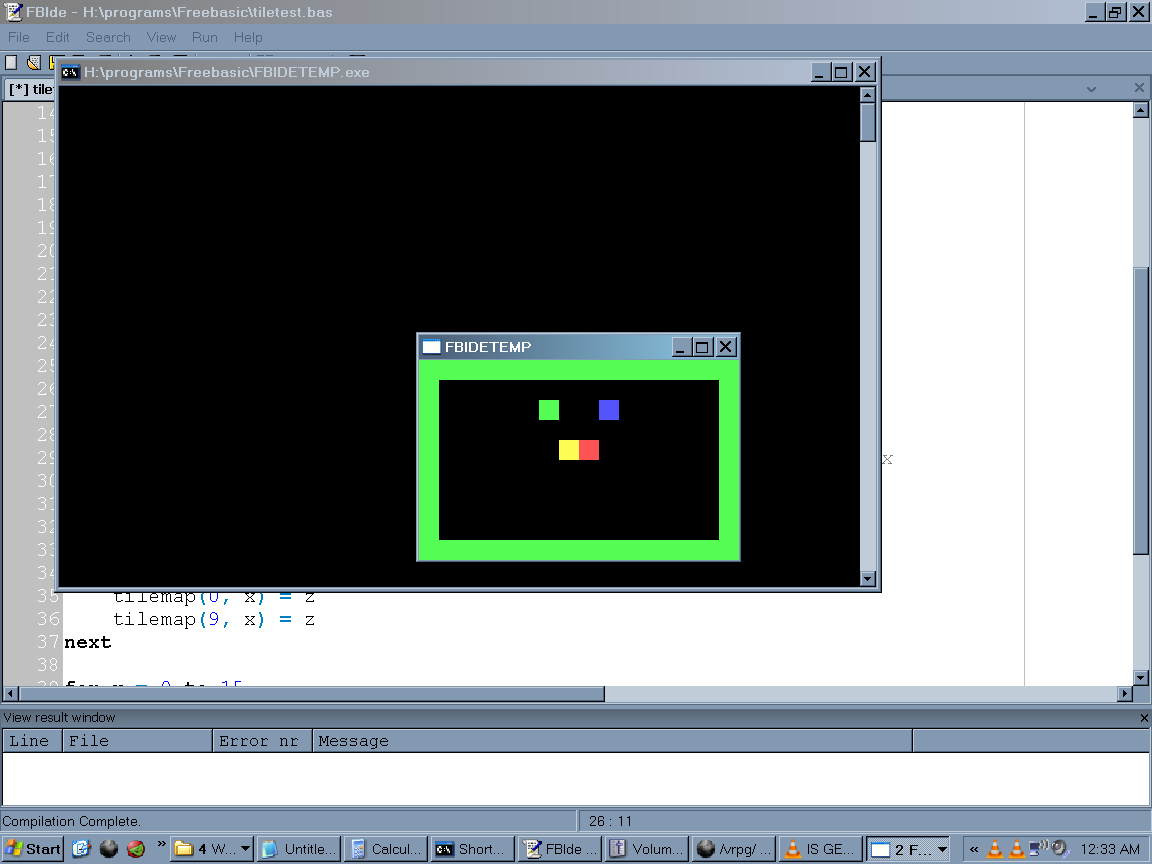Expand hidden system tray icons chevron

pyautogui.click(x=974, y=849)
